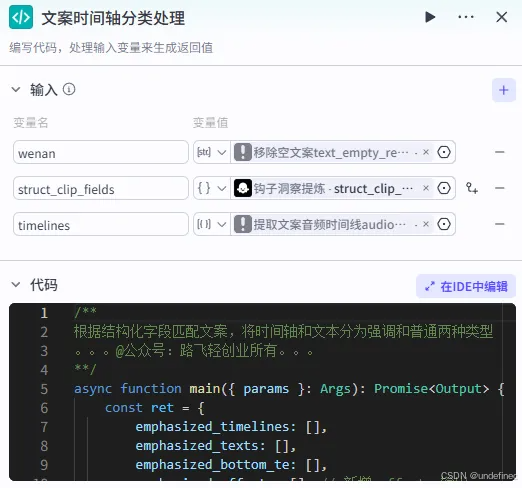Delete the struct_clip_fields input row
The height and width of the screenshot is (488, 522).
pyautogui.click(x=499, y=188)
